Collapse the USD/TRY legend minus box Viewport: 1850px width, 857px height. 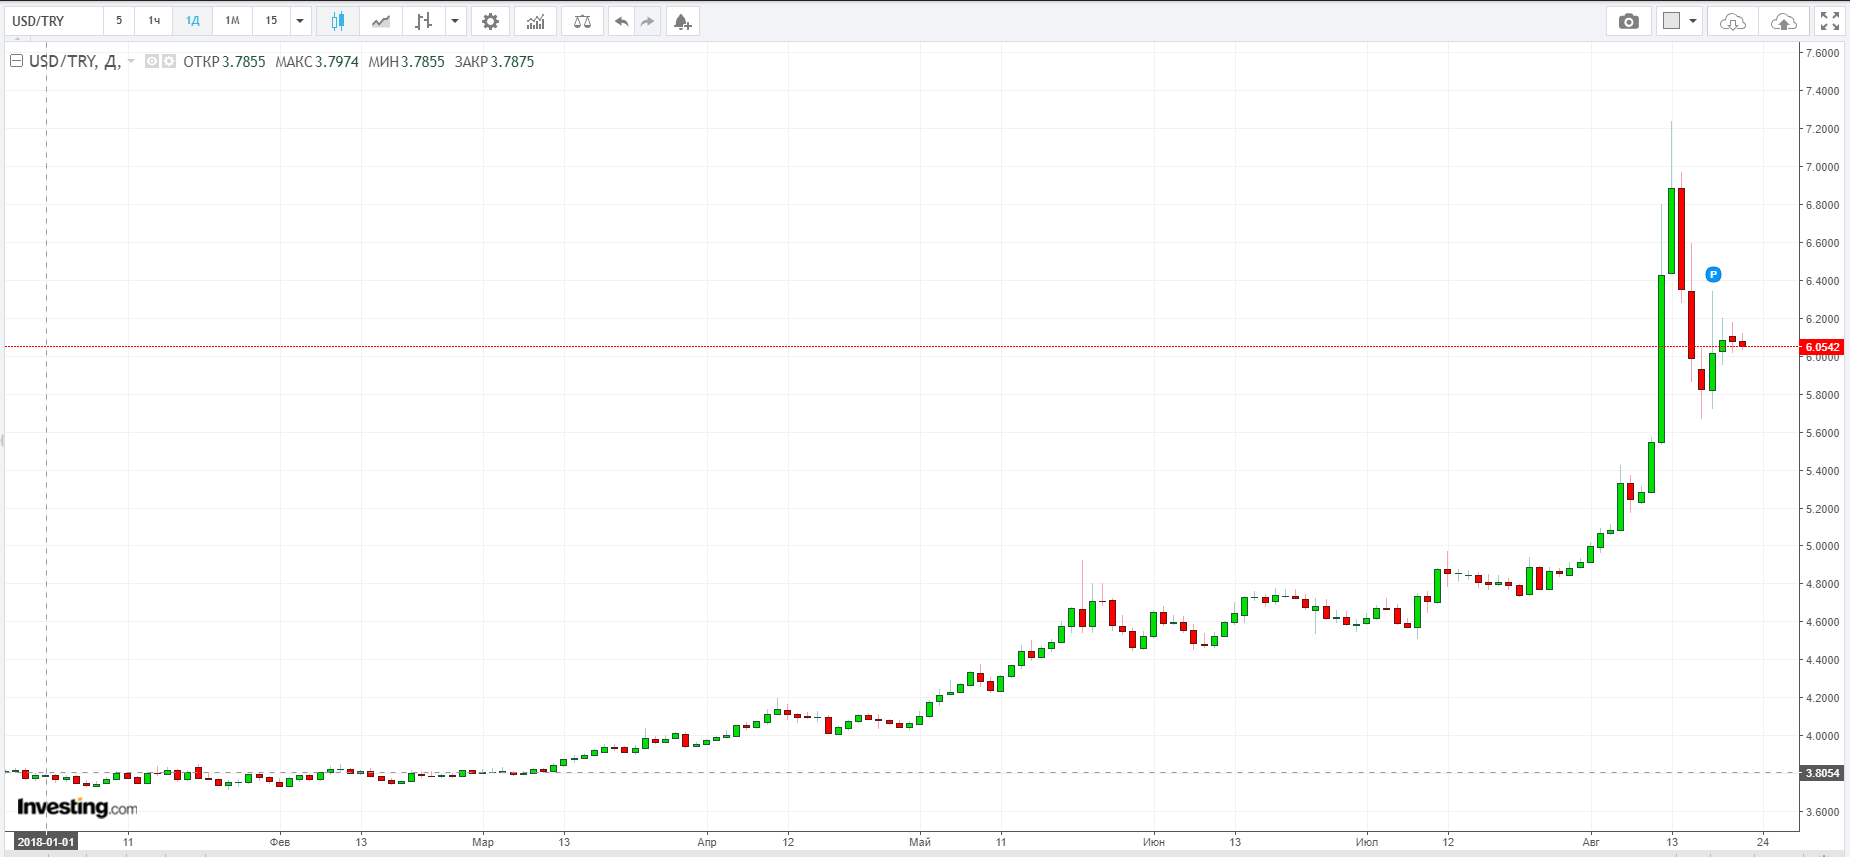(x=16, y=62)
